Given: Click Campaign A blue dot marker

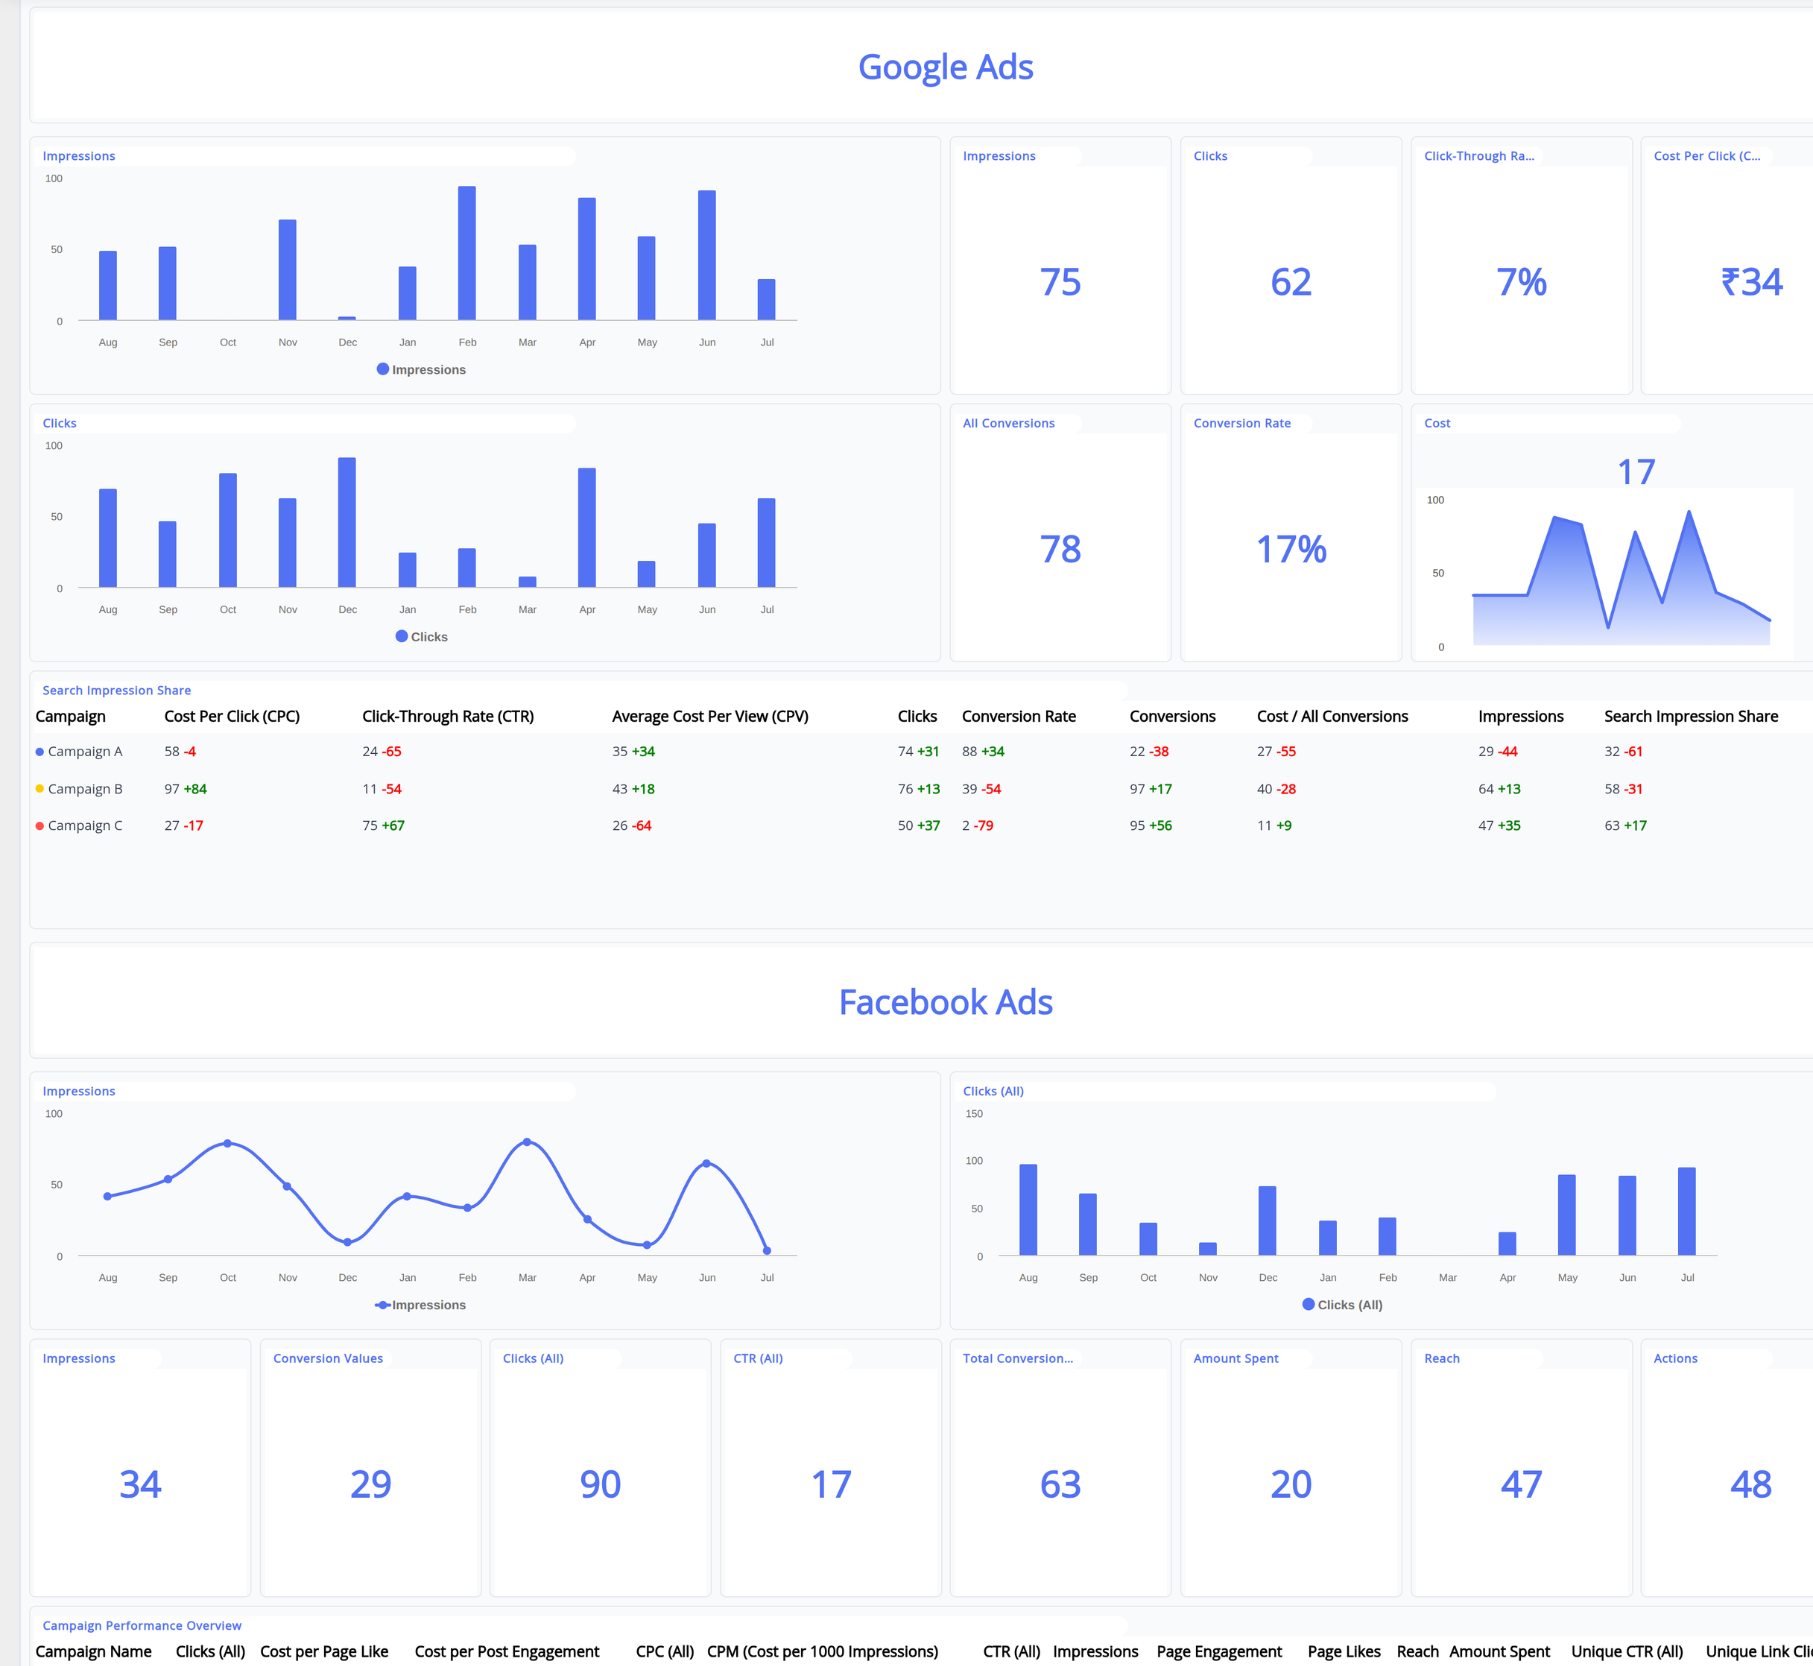Looking at the screenshot, I should click(40, 752).
